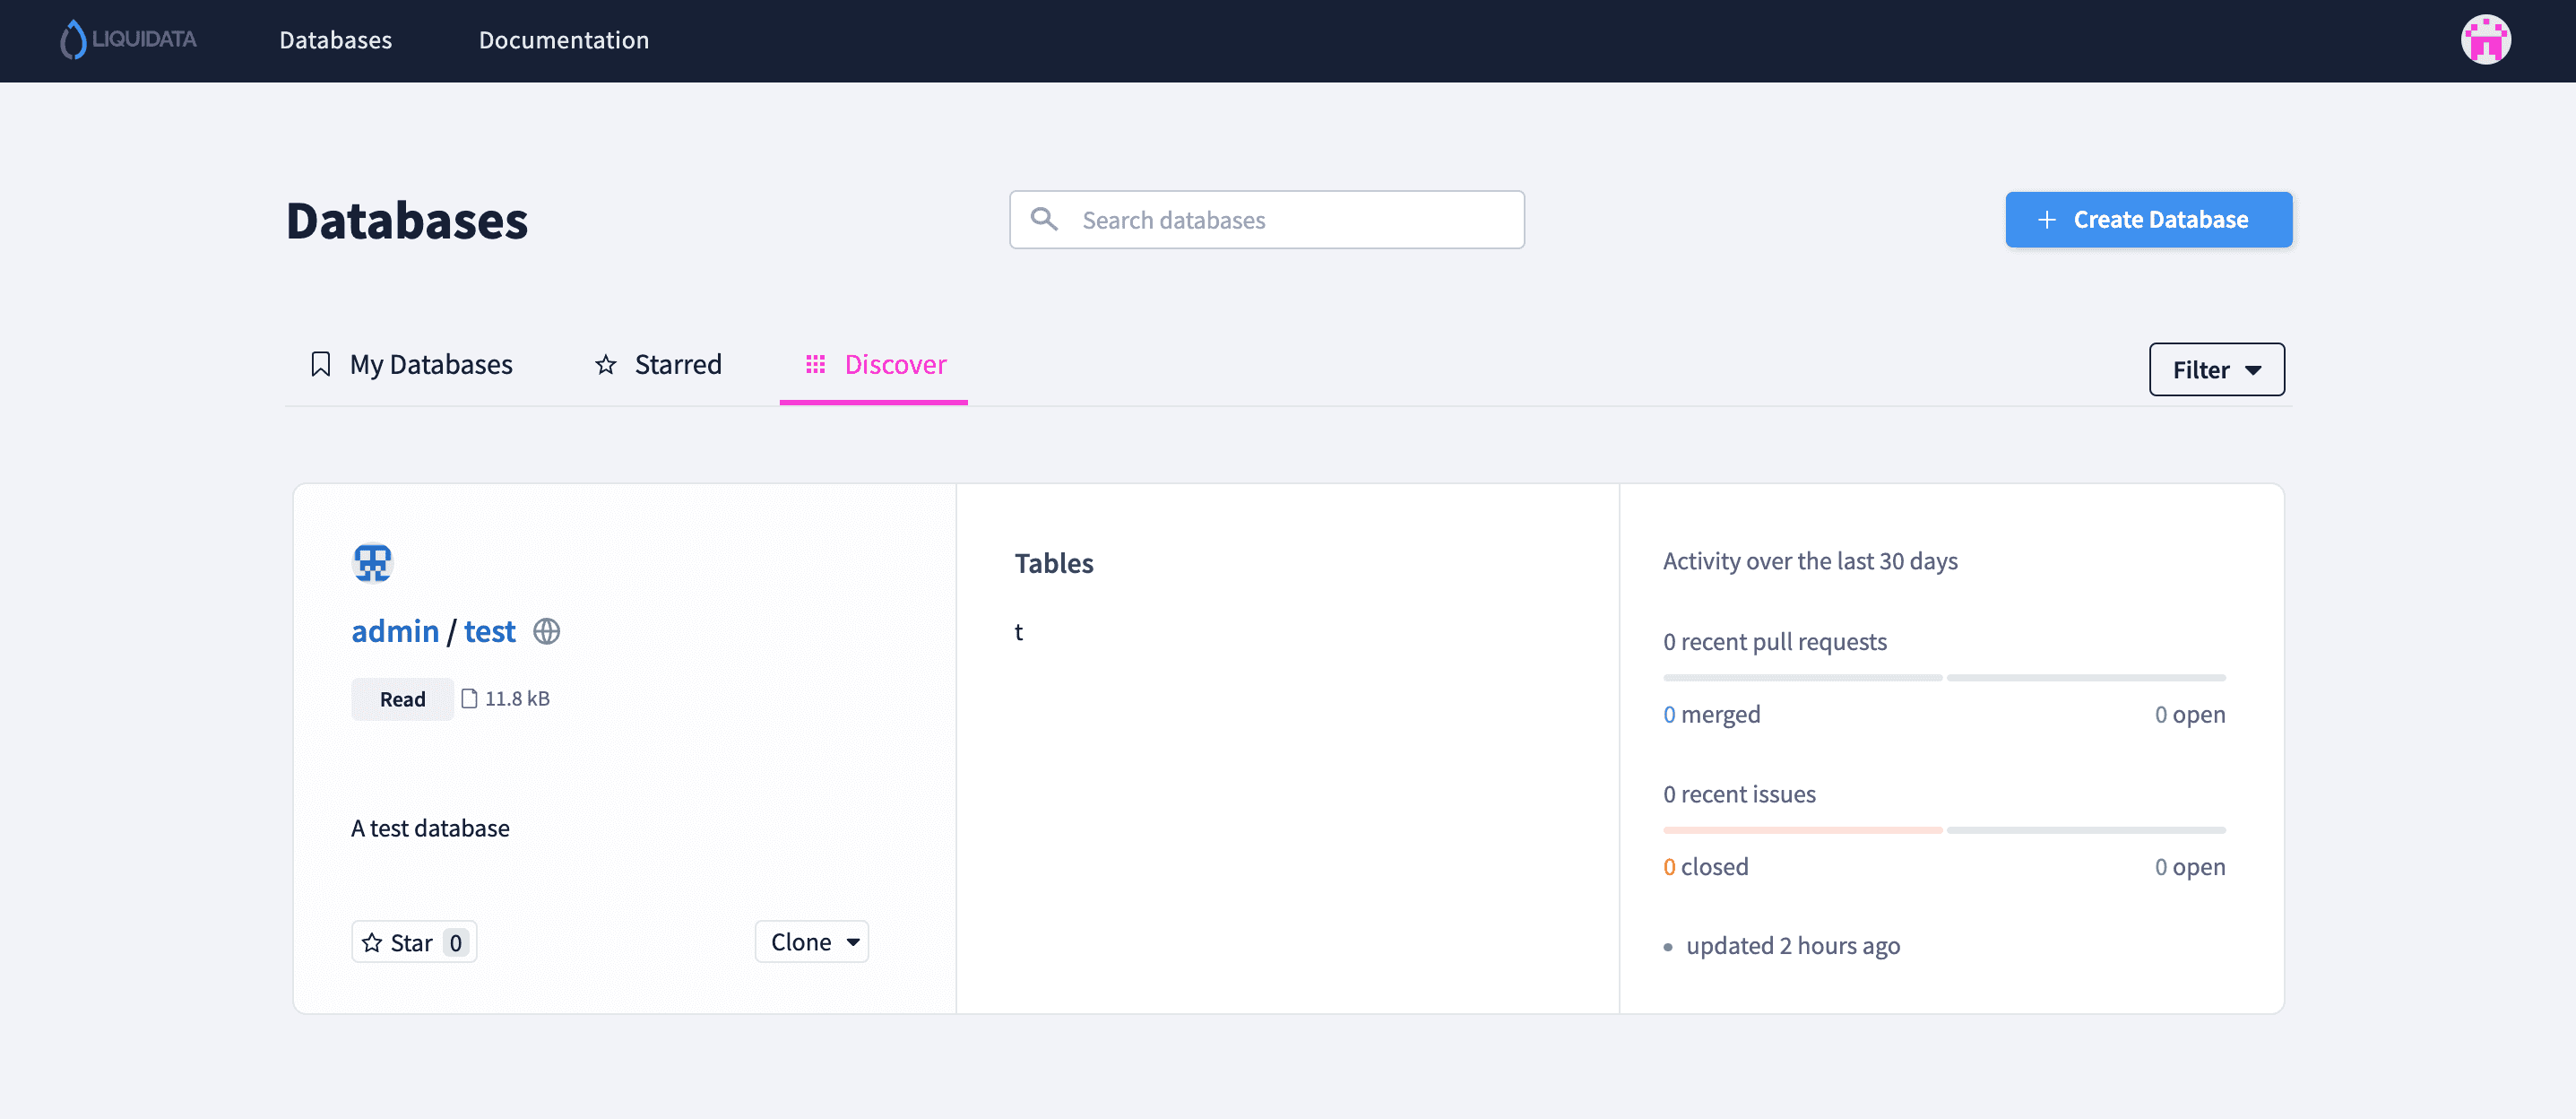Star the admin/test database
This screenshot has width=2576, height=1119.
point(414,942)
